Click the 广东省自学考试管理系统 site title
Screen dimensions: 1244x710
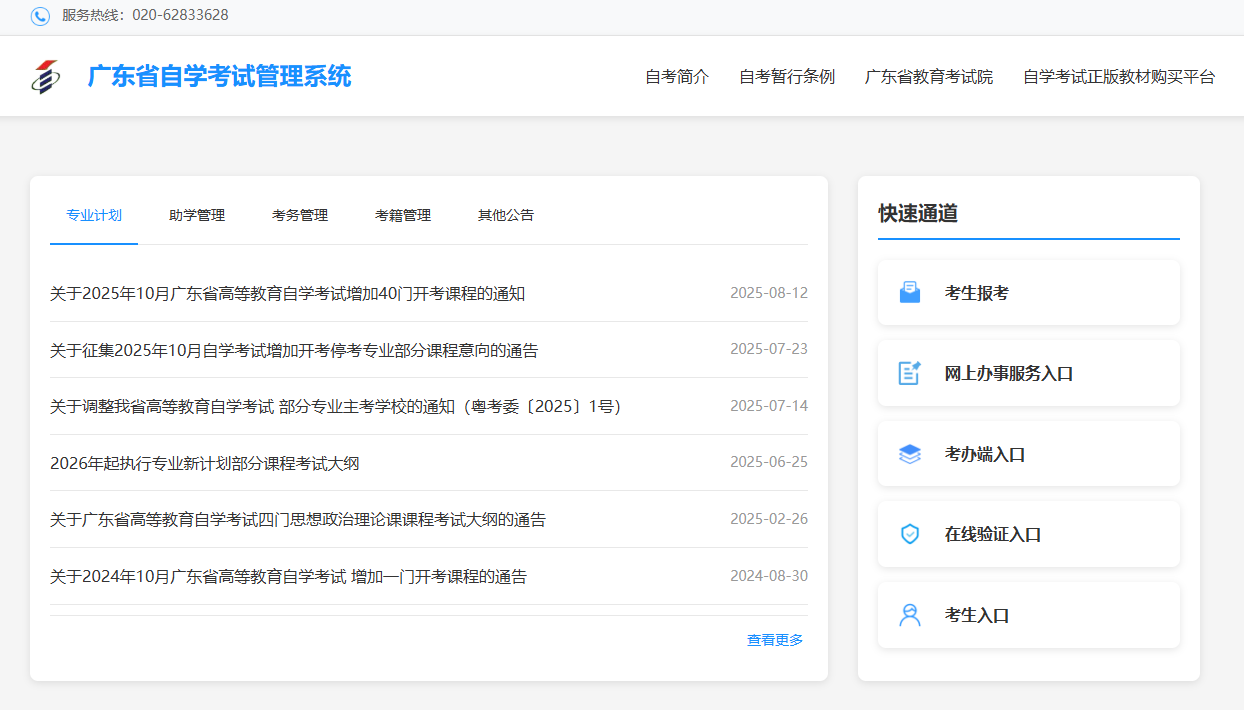(220, 76)
